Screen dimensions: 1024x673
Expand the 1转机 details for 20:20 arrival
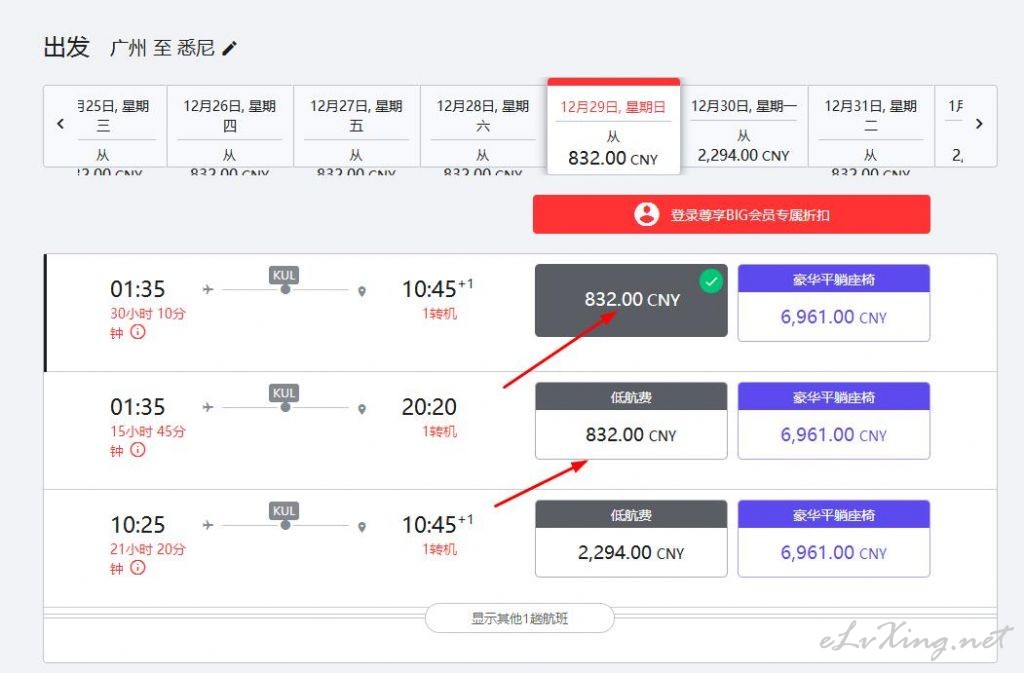[x=440, y=431]
